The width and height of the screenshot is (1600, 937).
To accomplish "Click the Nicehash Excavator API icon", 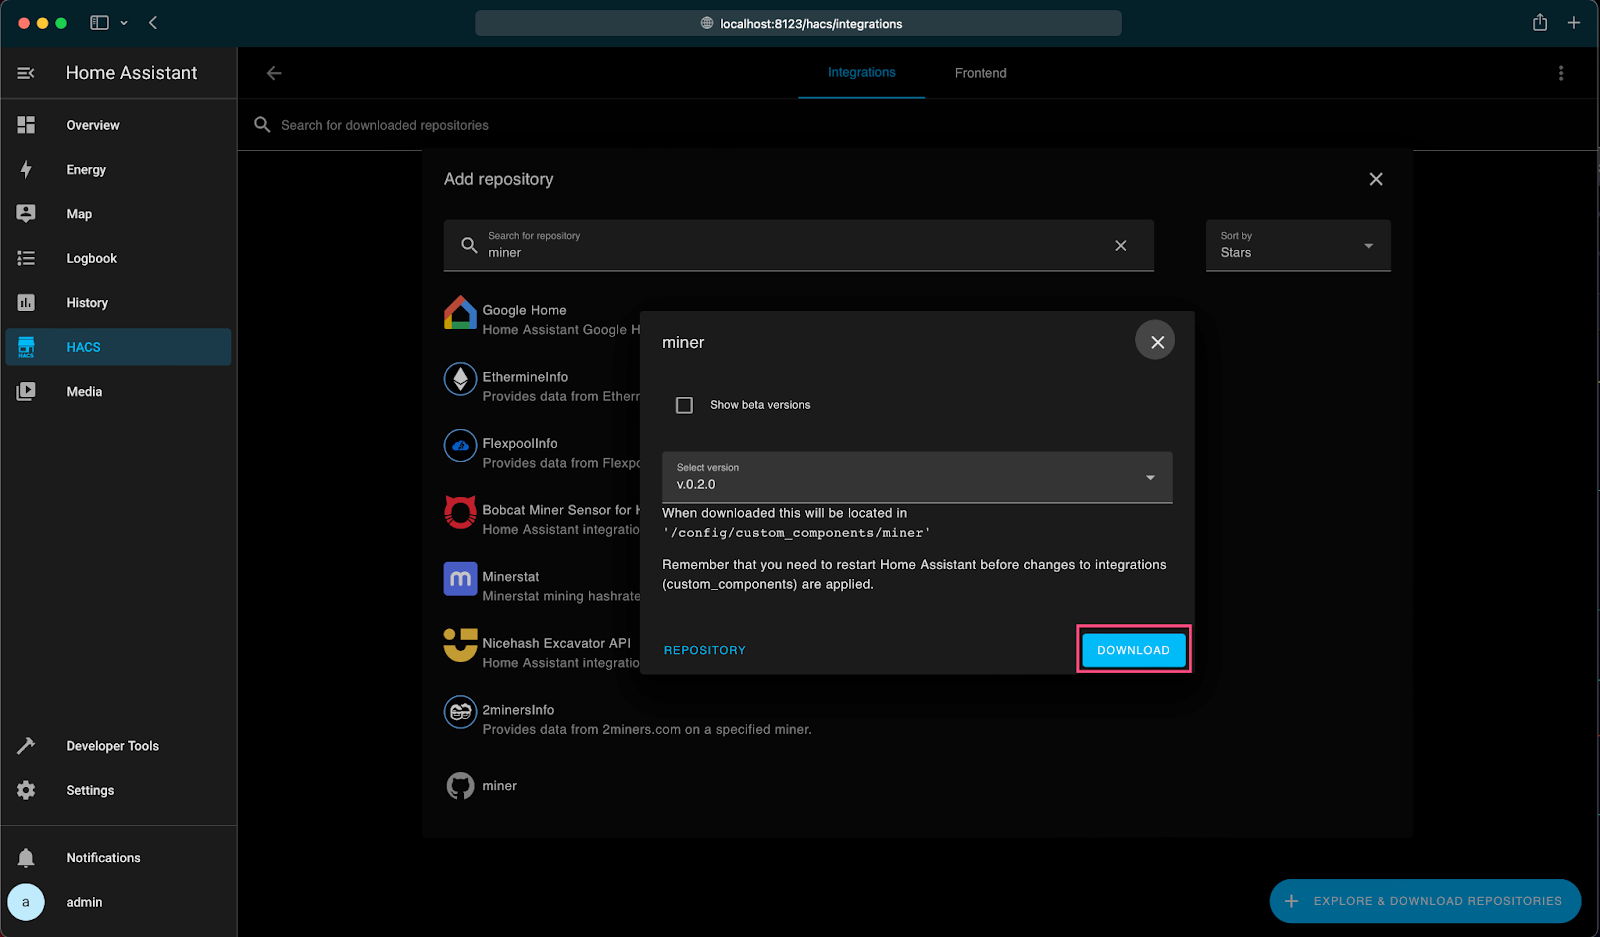I will (x=460, y=645).
